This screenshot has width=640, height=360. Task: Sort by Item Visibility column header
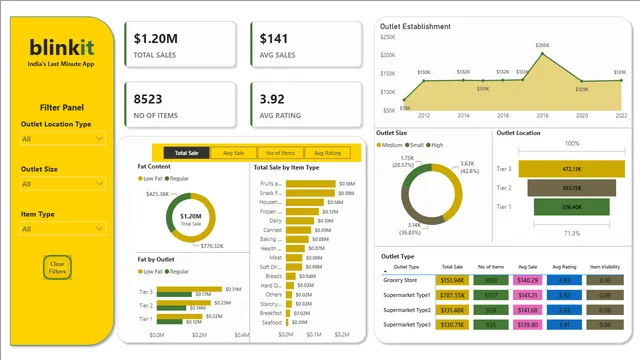605,267
